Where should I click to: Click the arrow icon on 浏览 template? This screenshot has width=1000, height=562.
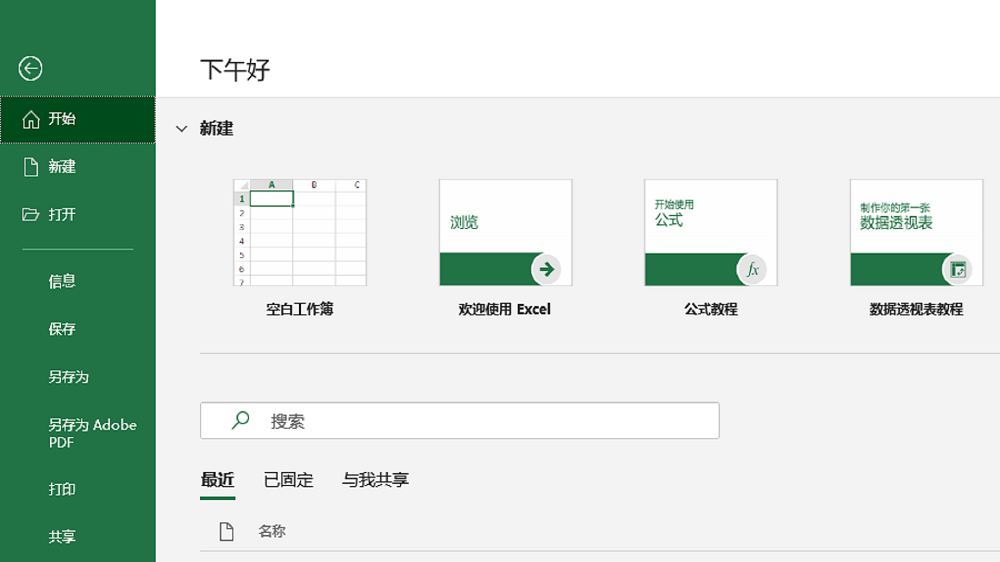[x=546, y=269]
